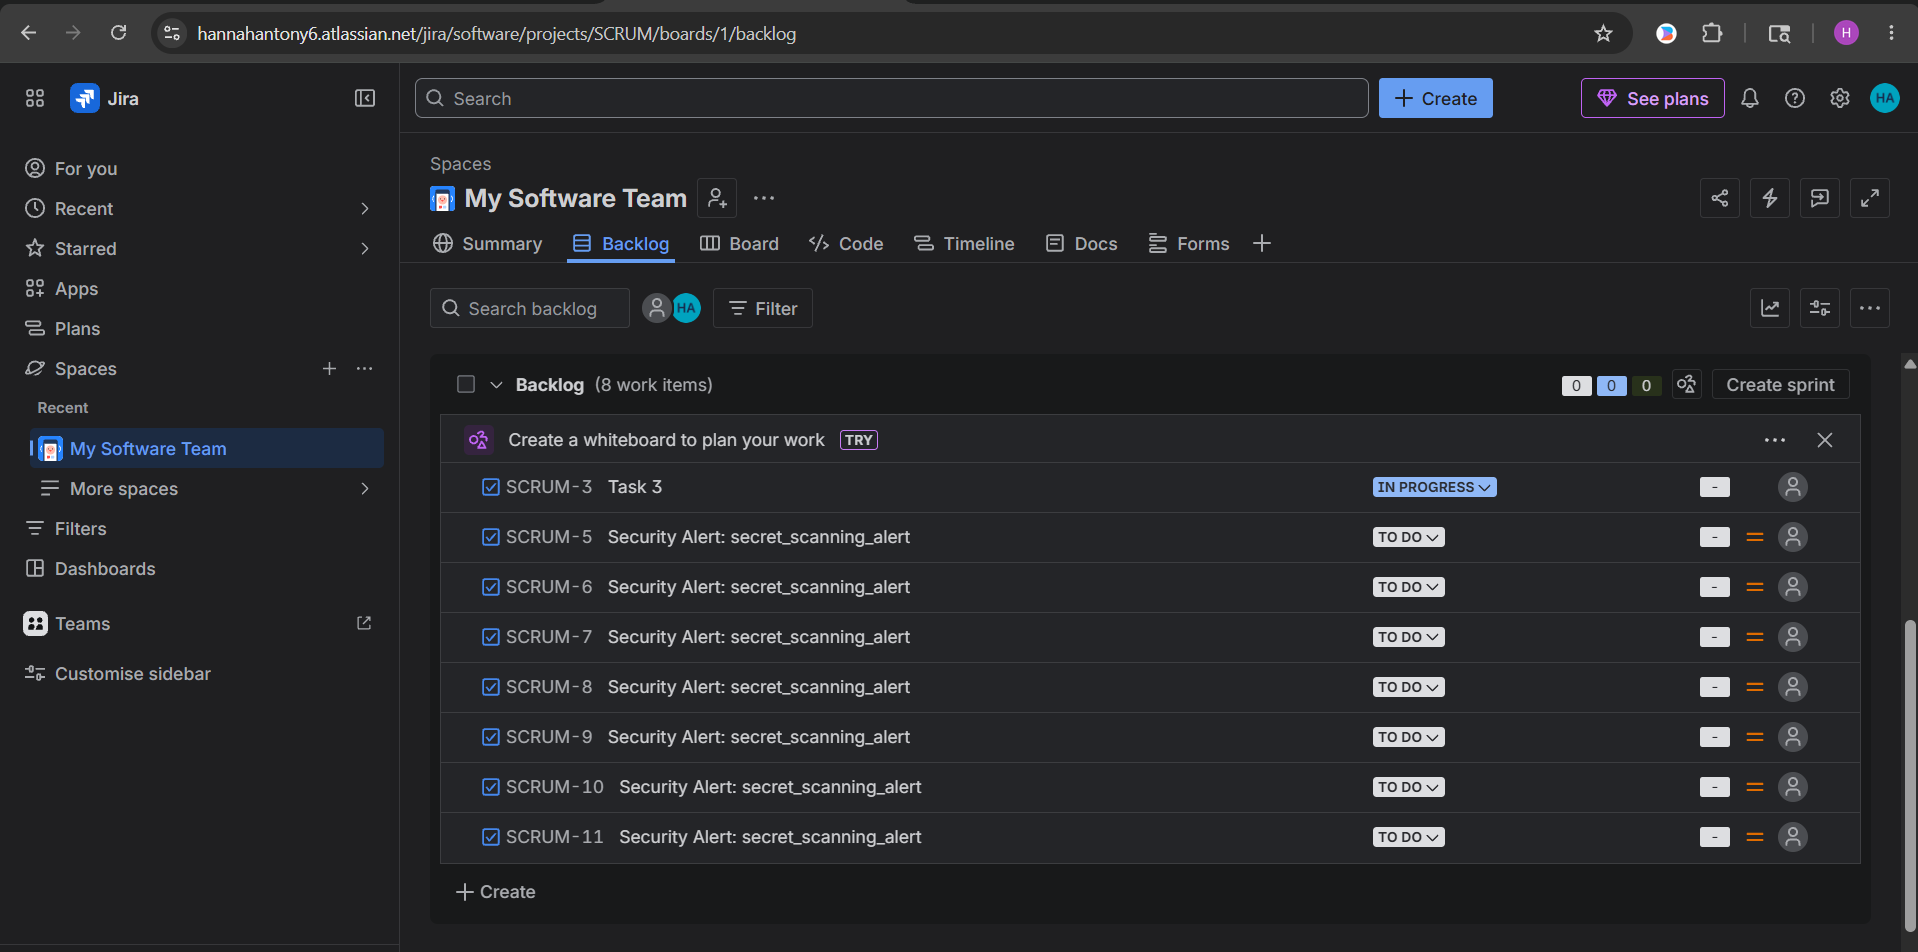Open TO DO status dropdown for SCRUM-7
This screenshot has height=952, width=1918.
(1408, 637)
